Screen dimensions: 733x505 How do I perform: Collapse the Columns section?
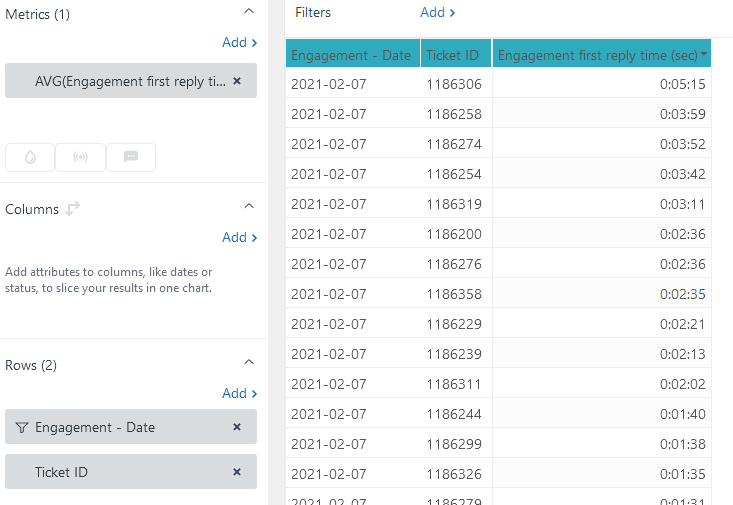(x=249, y=206)
